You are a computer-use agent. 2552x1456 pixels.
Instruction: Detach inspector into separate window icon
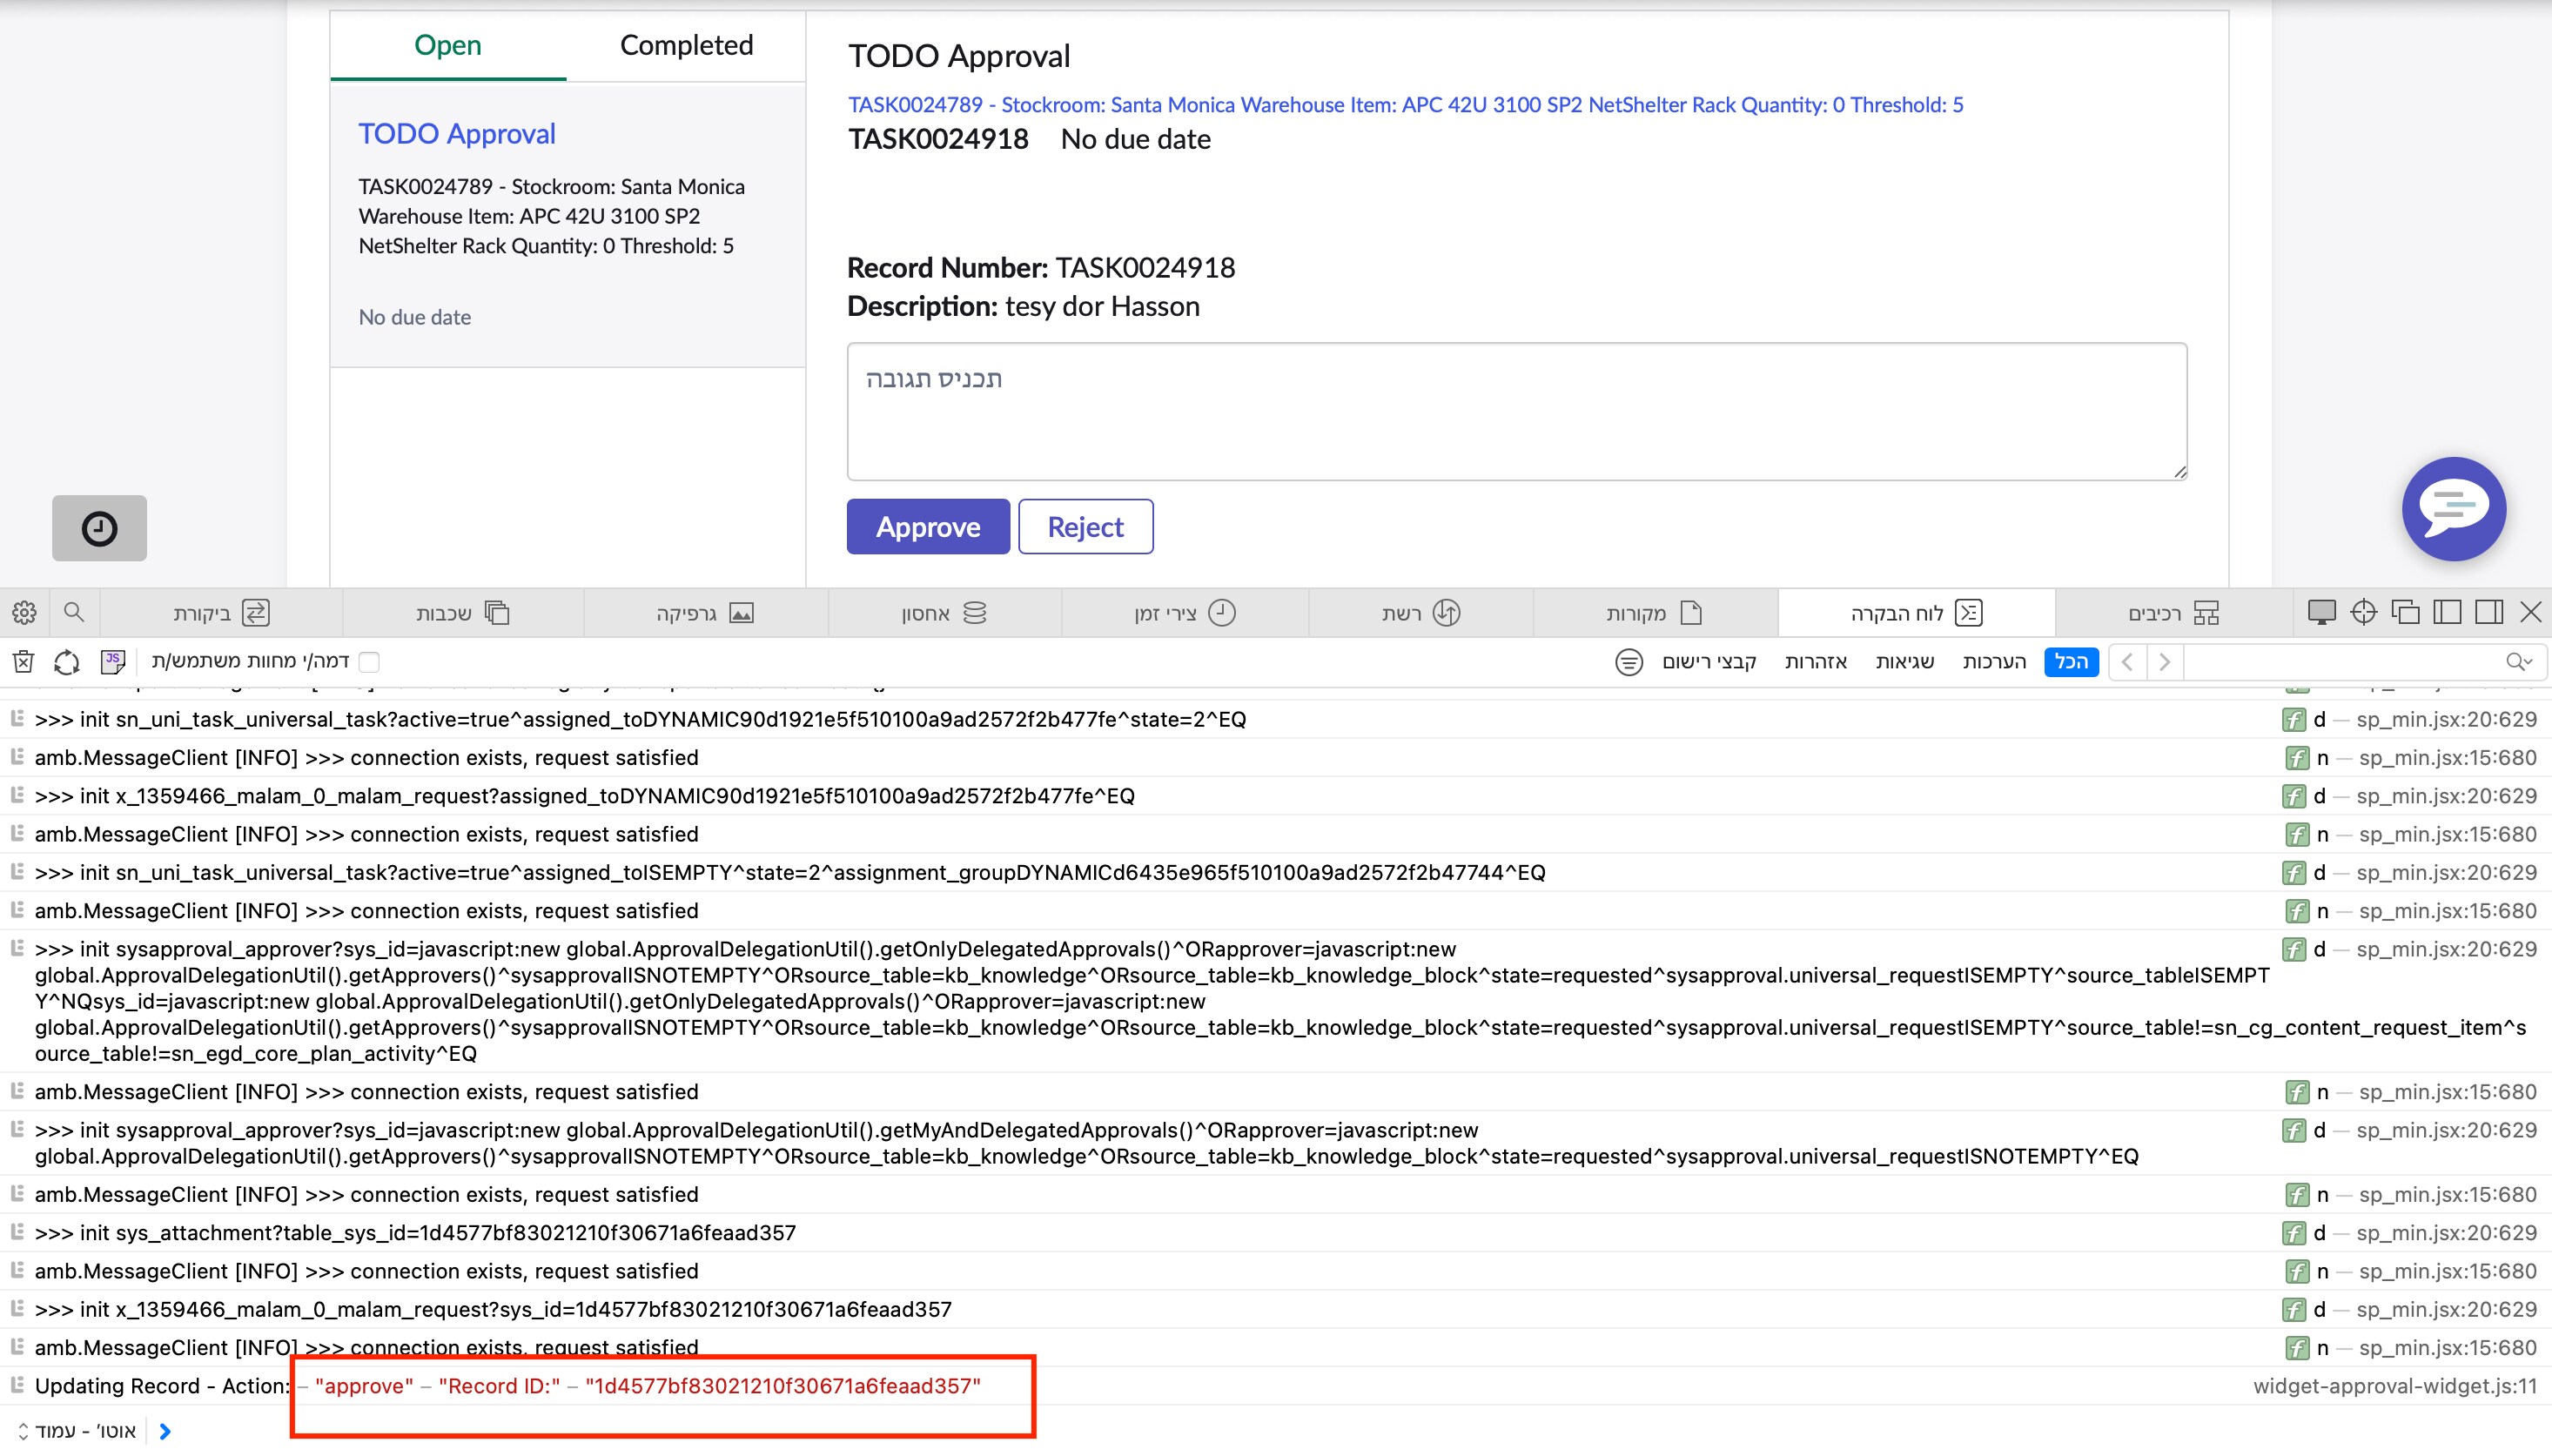pos(2405,612)
